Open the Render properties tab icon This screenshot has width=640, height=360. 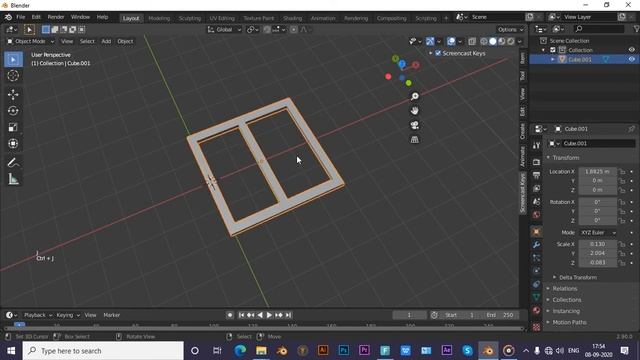[x=536, y=162]
